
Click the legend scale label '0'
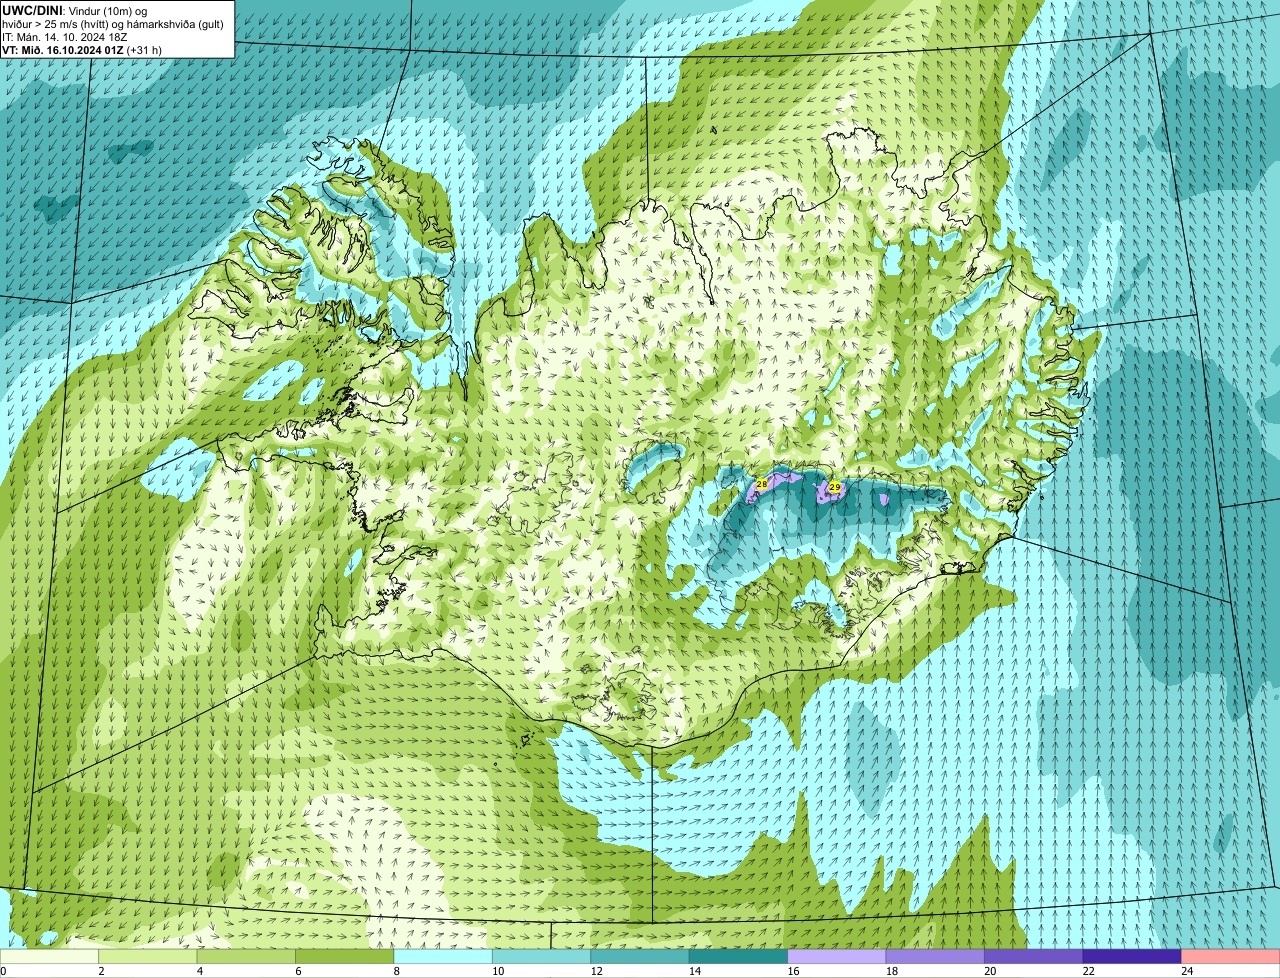coord(3,971)
